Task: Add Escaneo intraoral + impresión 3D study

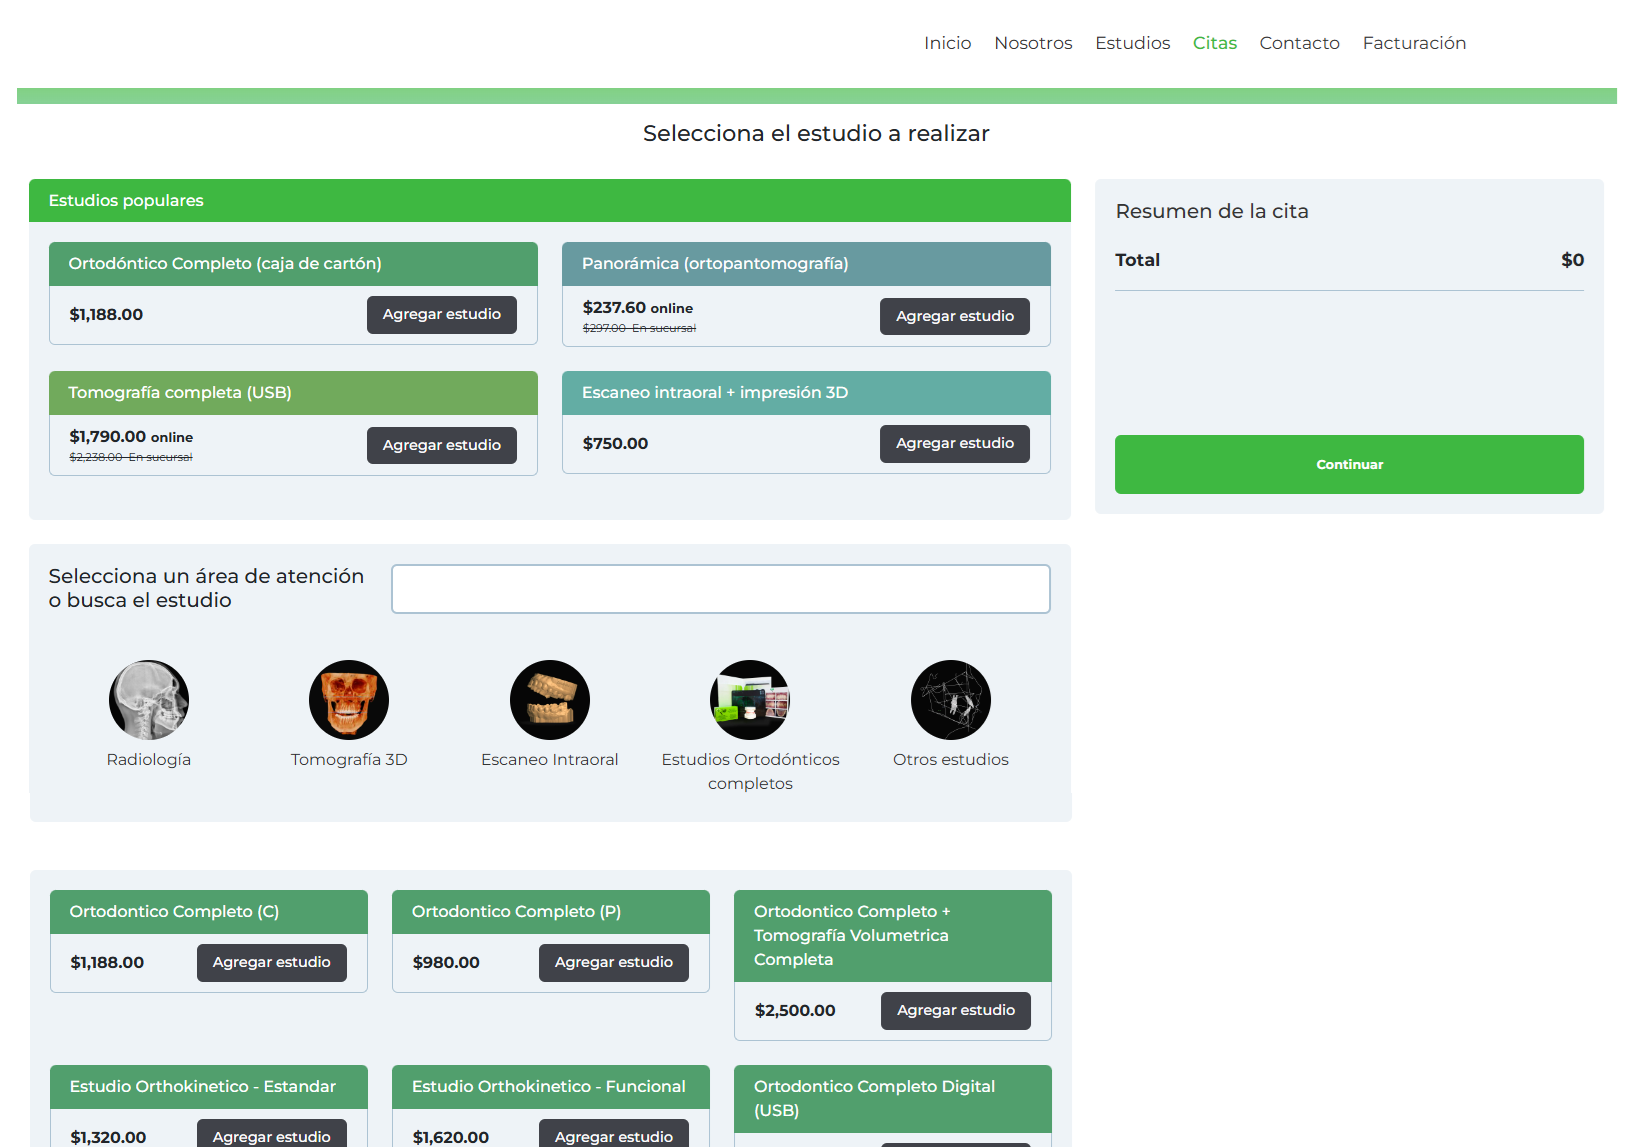Action: [x=954, y=444]
